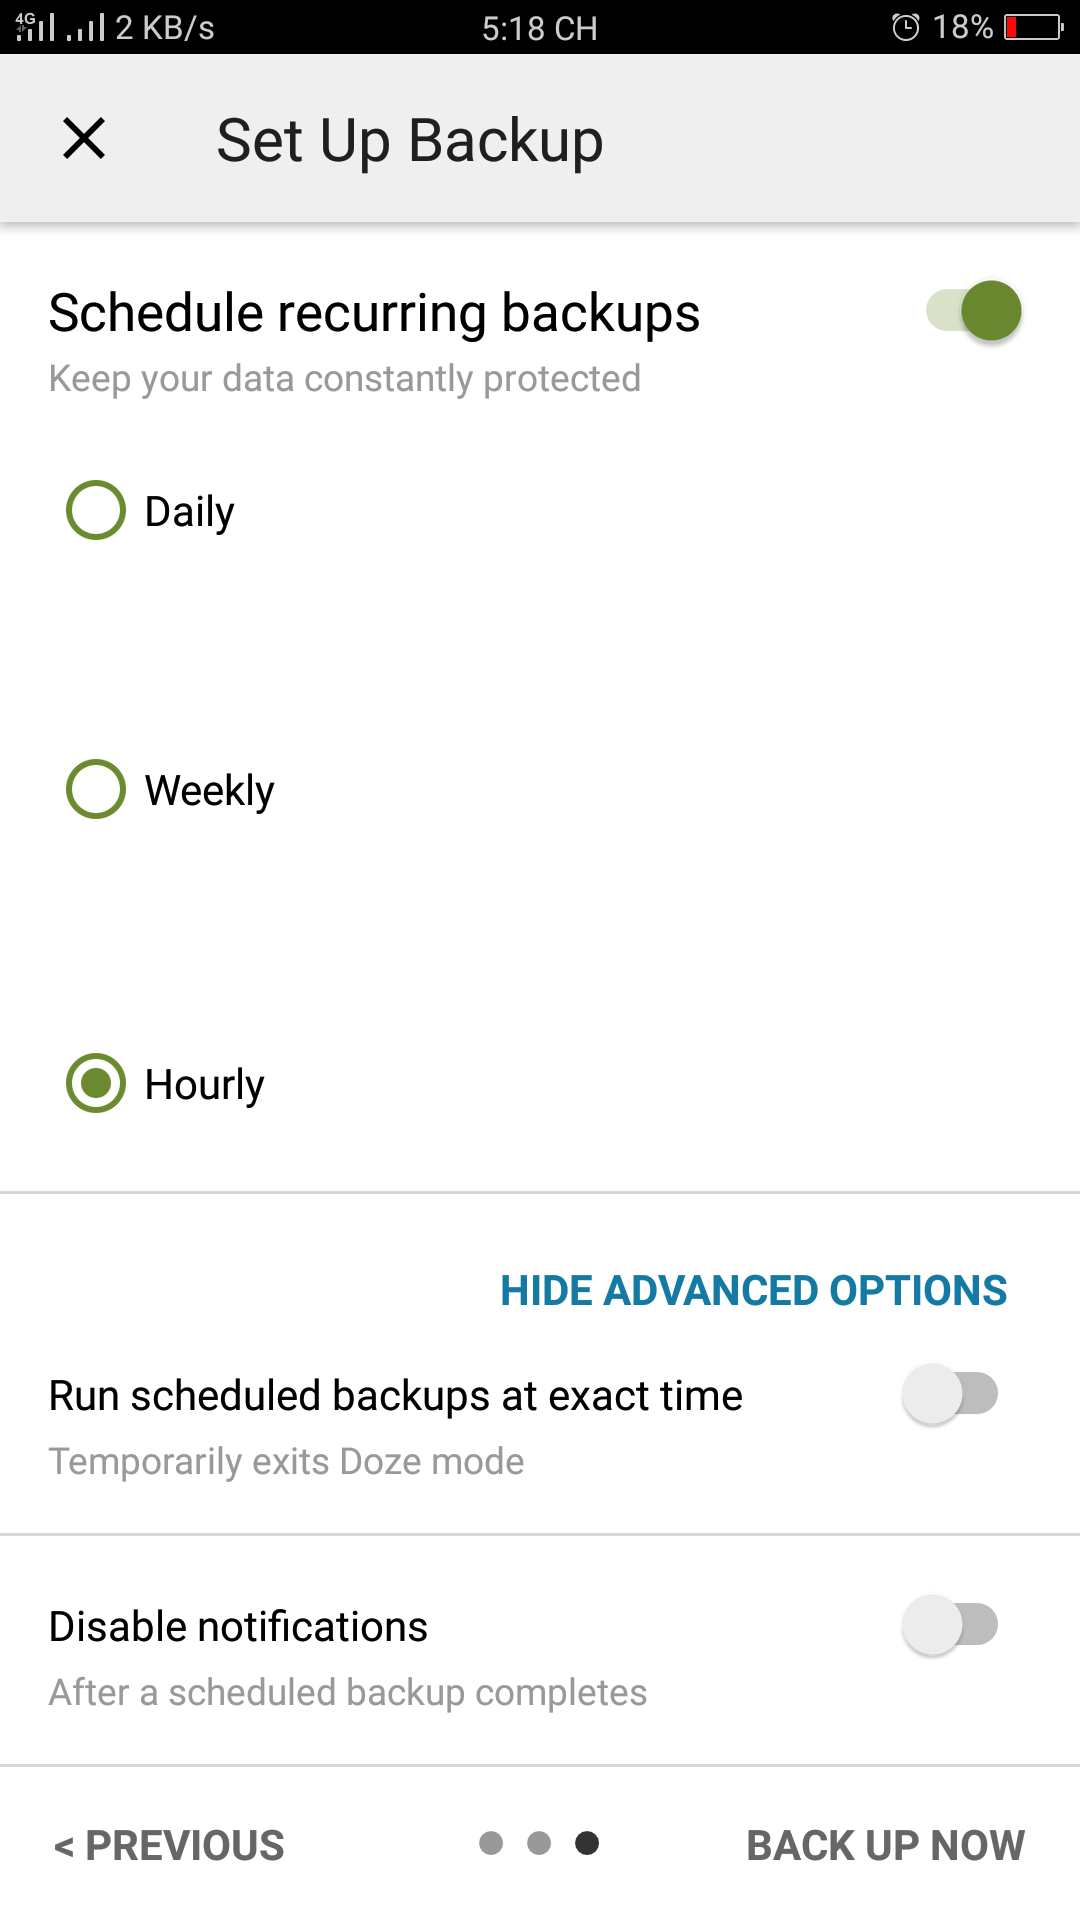Go back with the Previous button
Image resolution: width=1080 pixels, height=1920 pixels.
point(170,1845)
